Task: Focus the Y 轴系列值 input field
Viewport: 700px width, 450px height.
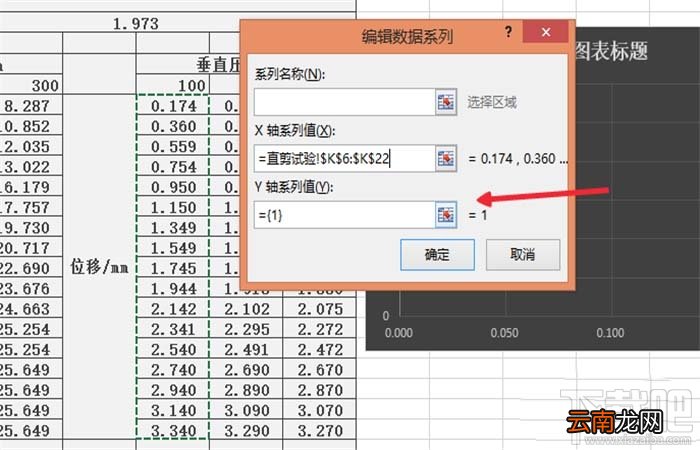Action: click(x=345, y=215)
